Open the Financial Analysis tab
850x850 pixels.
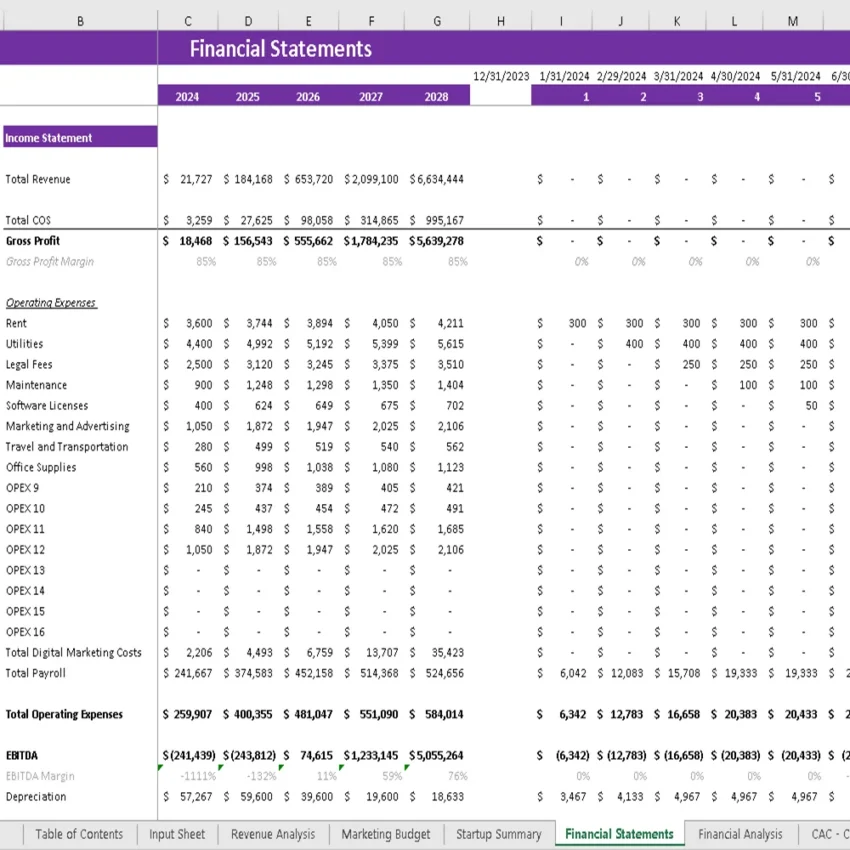pyautogui.click(x=741, y=834)
